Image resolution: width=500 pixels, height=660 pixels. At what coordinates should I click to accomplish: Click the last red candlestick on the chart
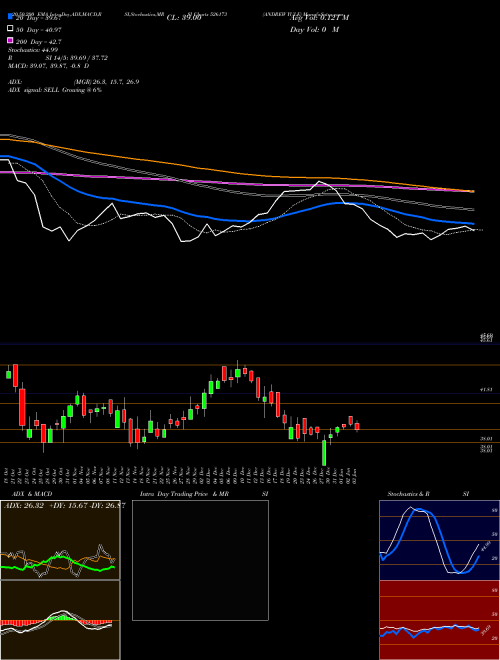(357, 426)
